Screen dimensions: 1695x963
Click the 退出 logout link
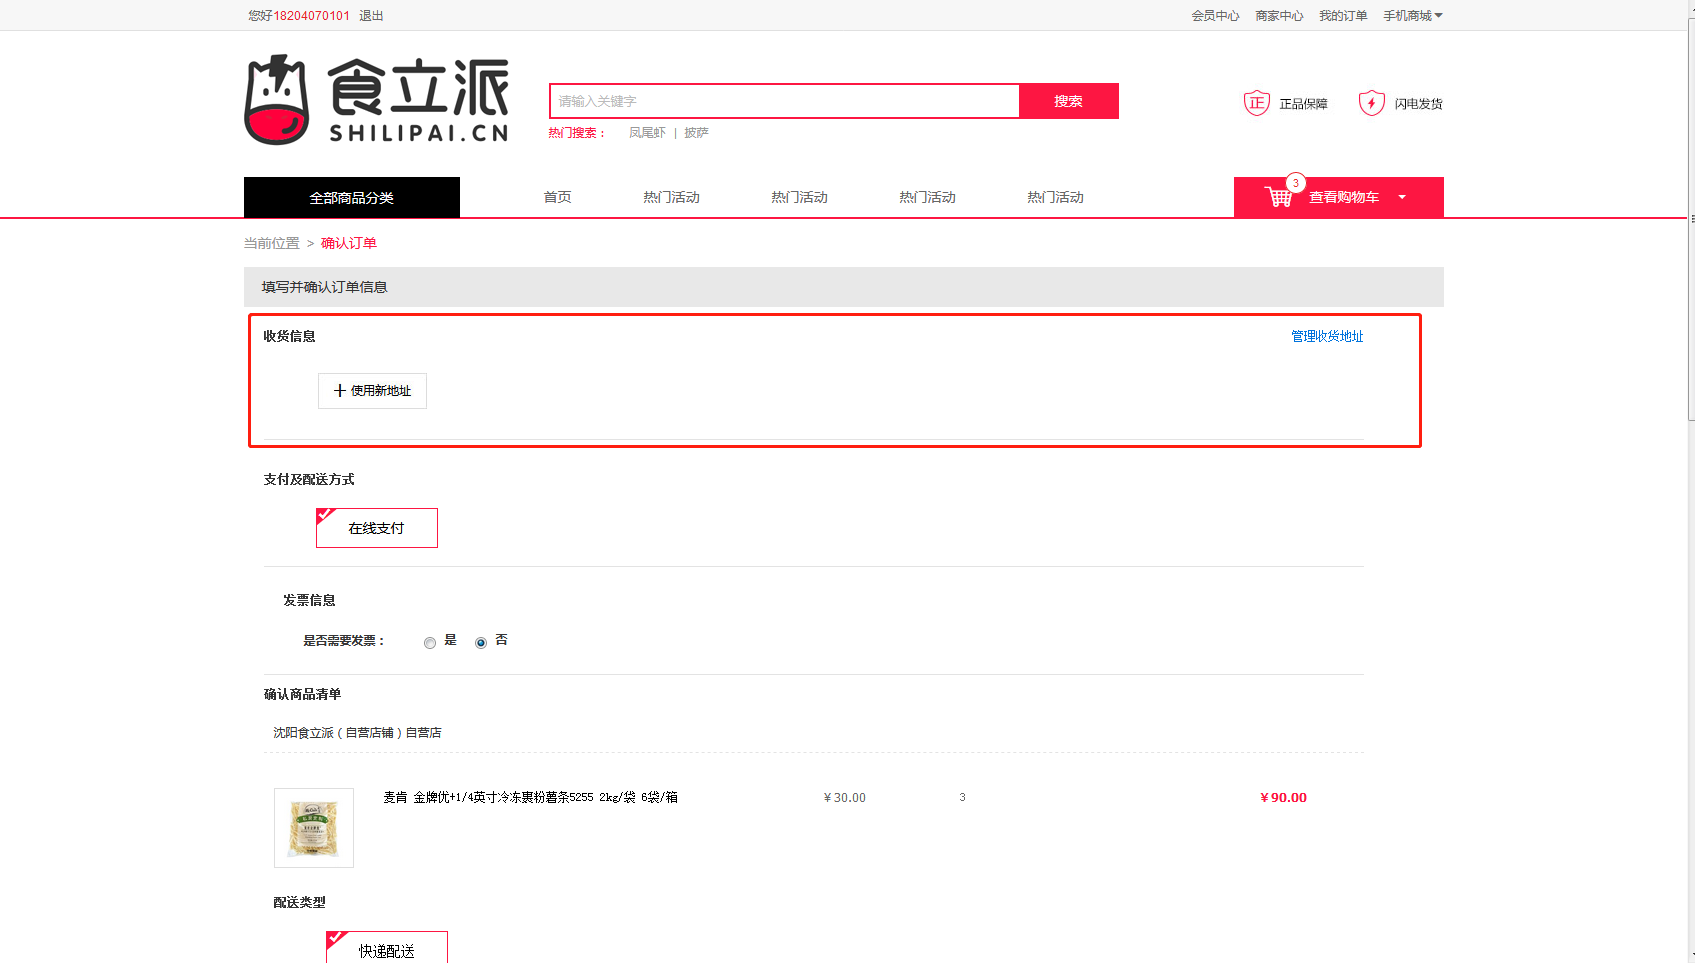click(371, 16)
